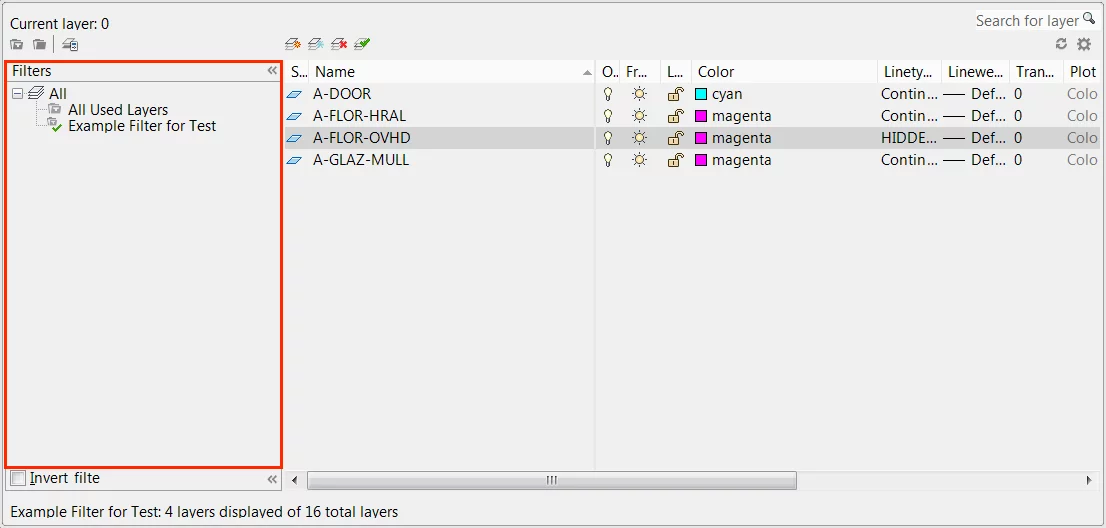Click Delete Layer icon with red X

(x=339, y=44)
